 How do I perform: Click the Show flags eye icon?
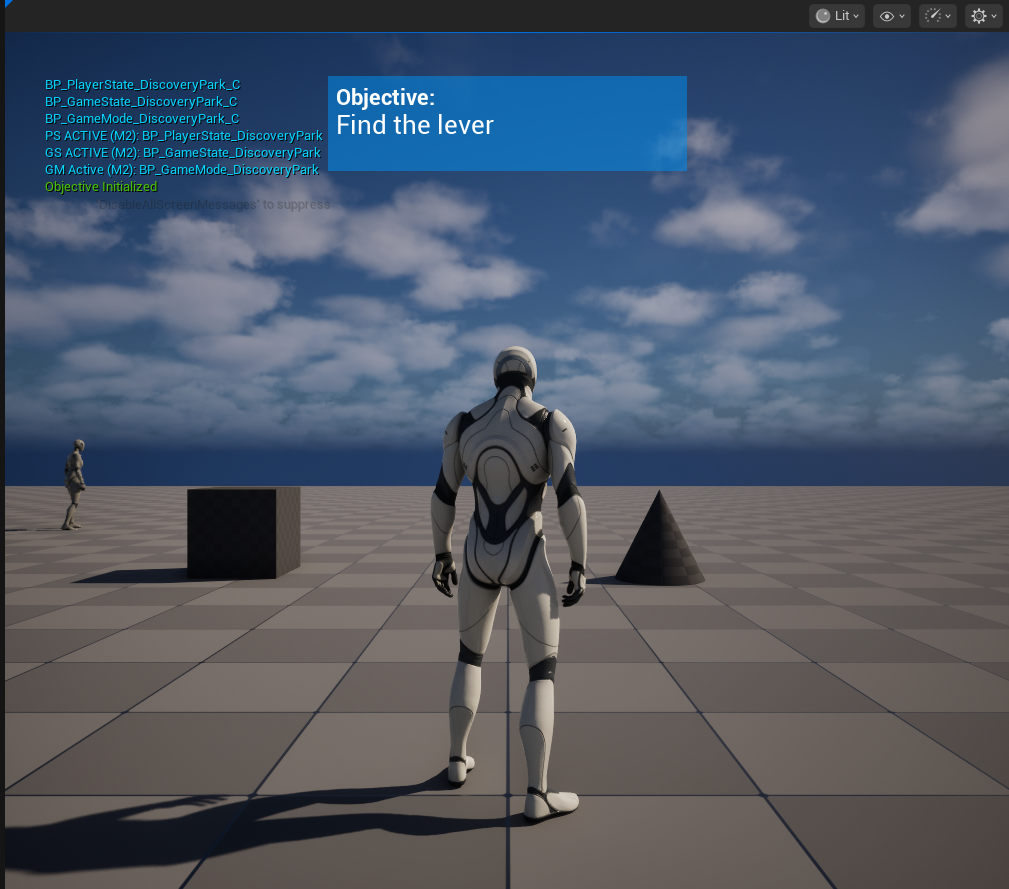(x=886, y=16)
